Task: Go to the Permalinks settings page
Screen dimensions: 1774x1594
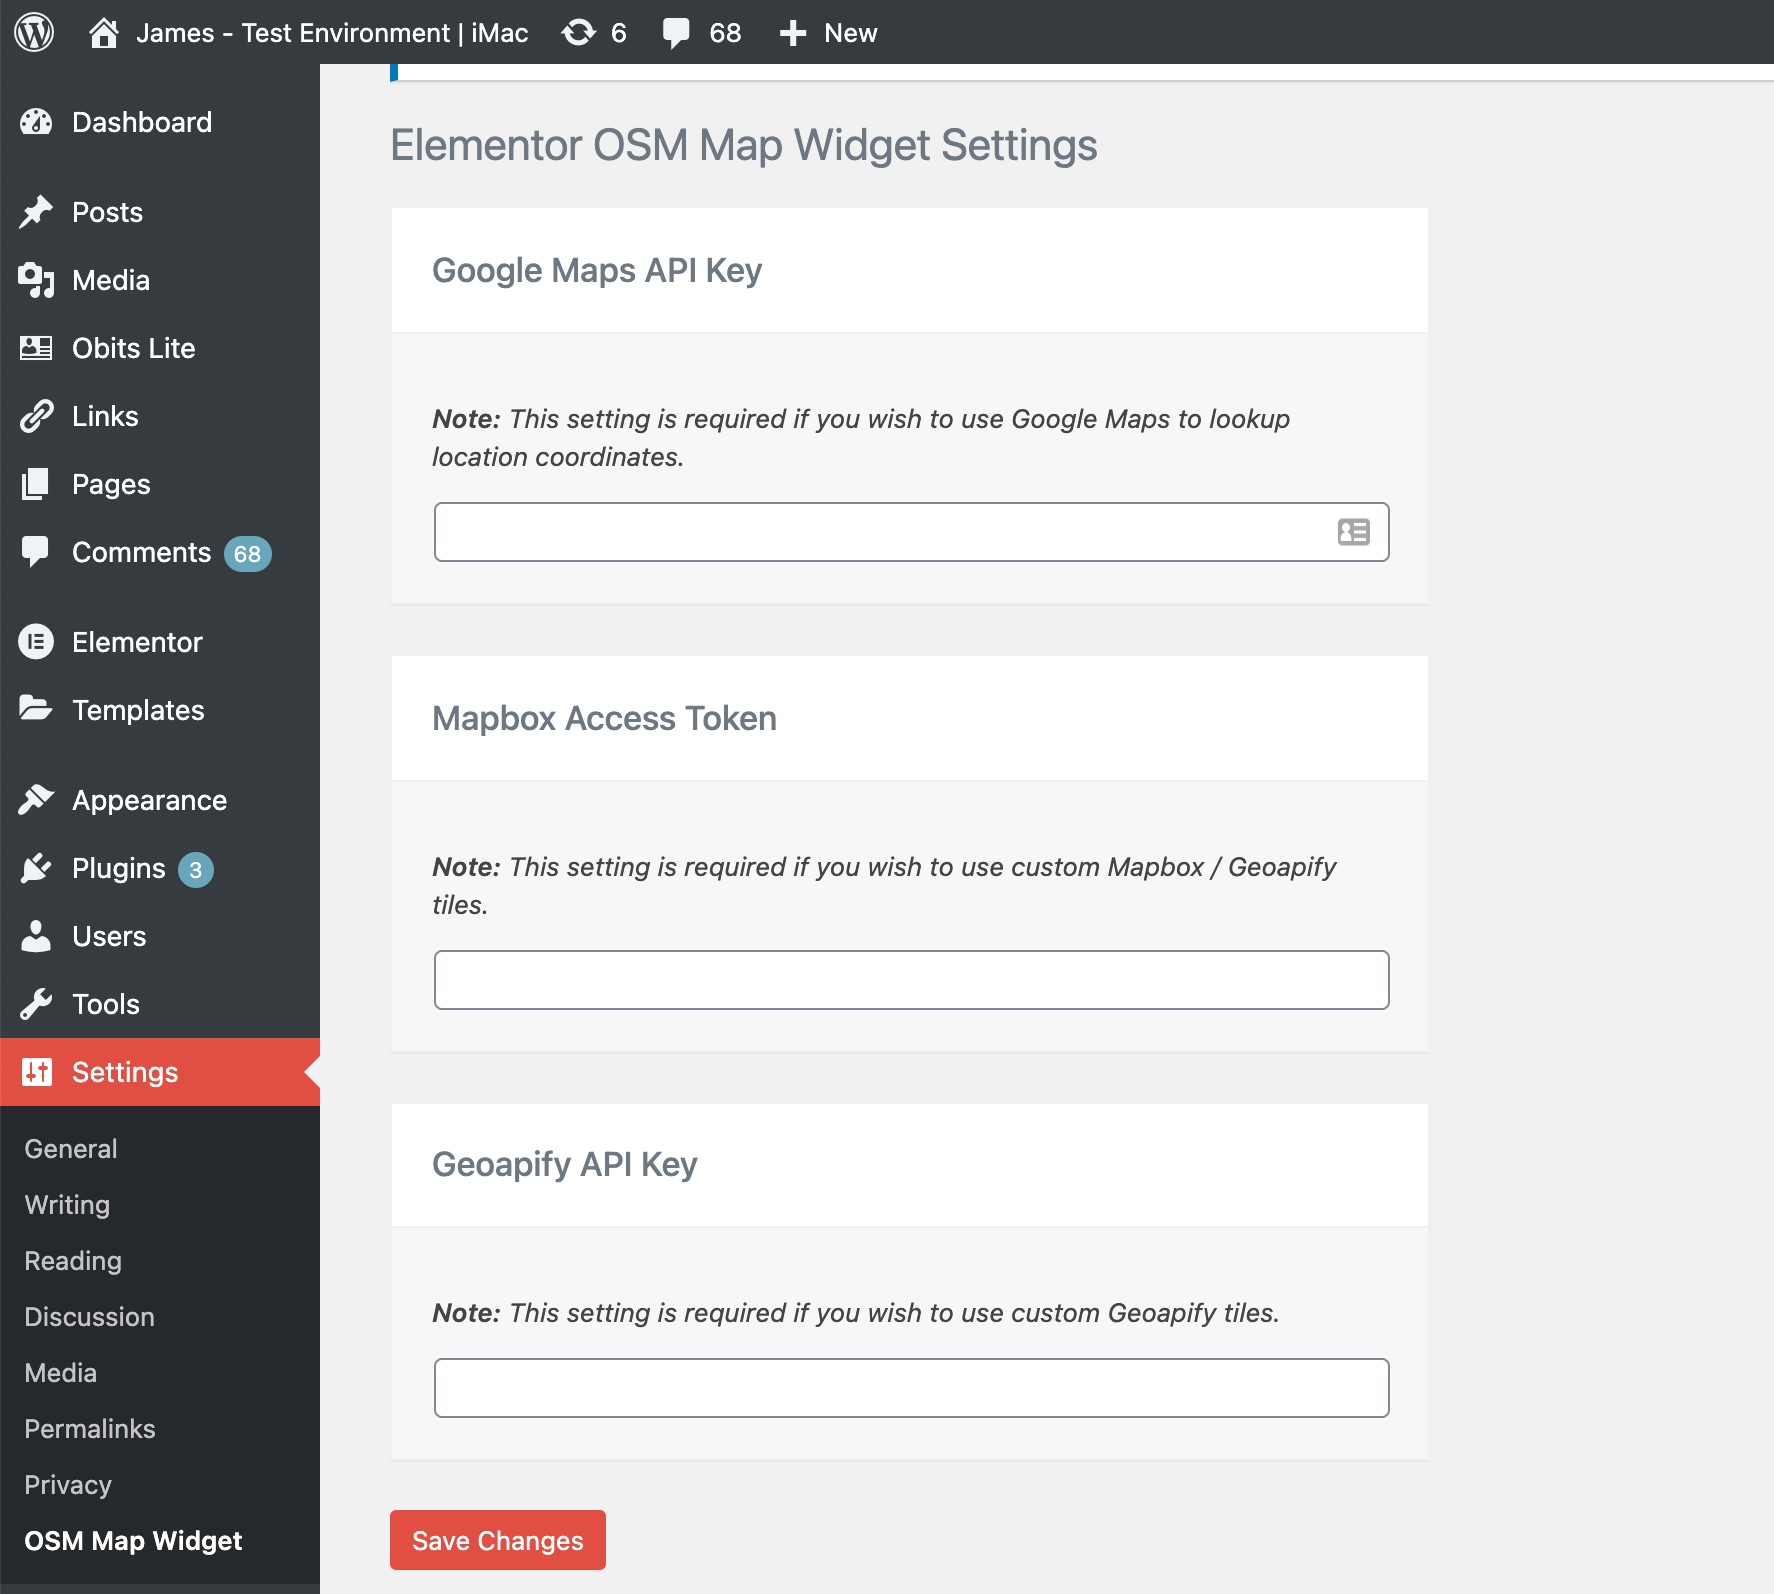Action: click(90, 1429)
